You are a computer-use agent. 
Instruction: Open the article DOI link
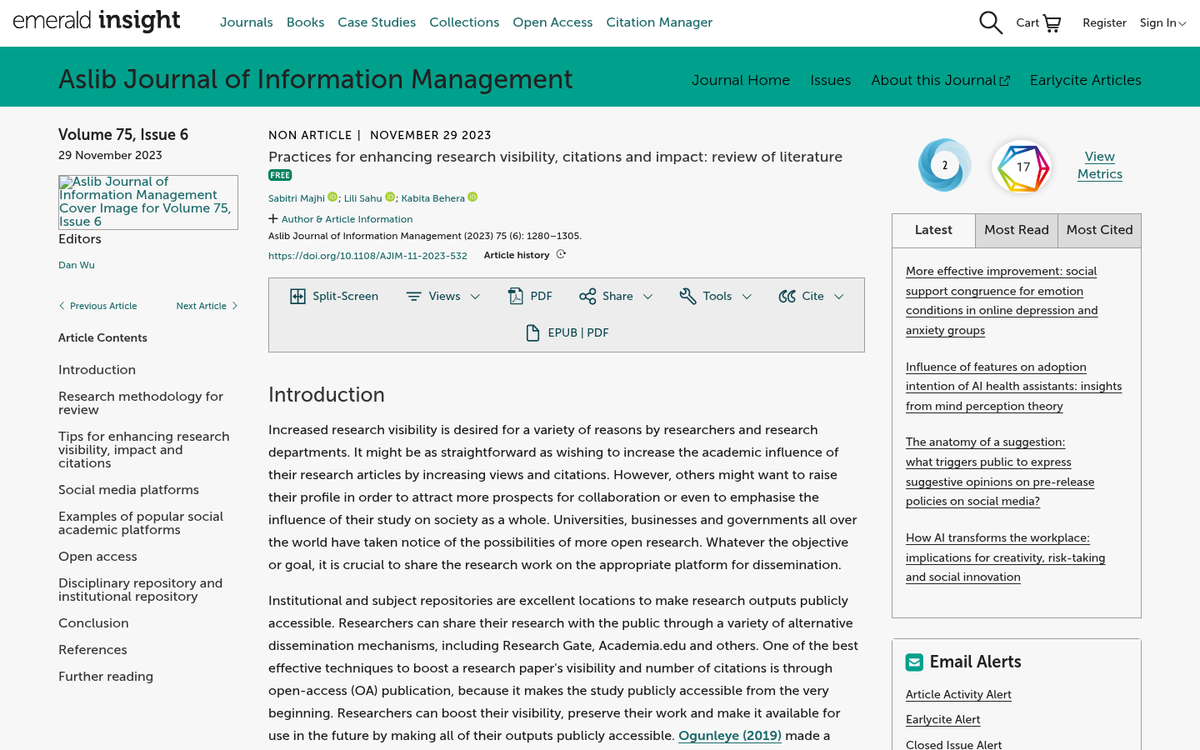[368, 255]
